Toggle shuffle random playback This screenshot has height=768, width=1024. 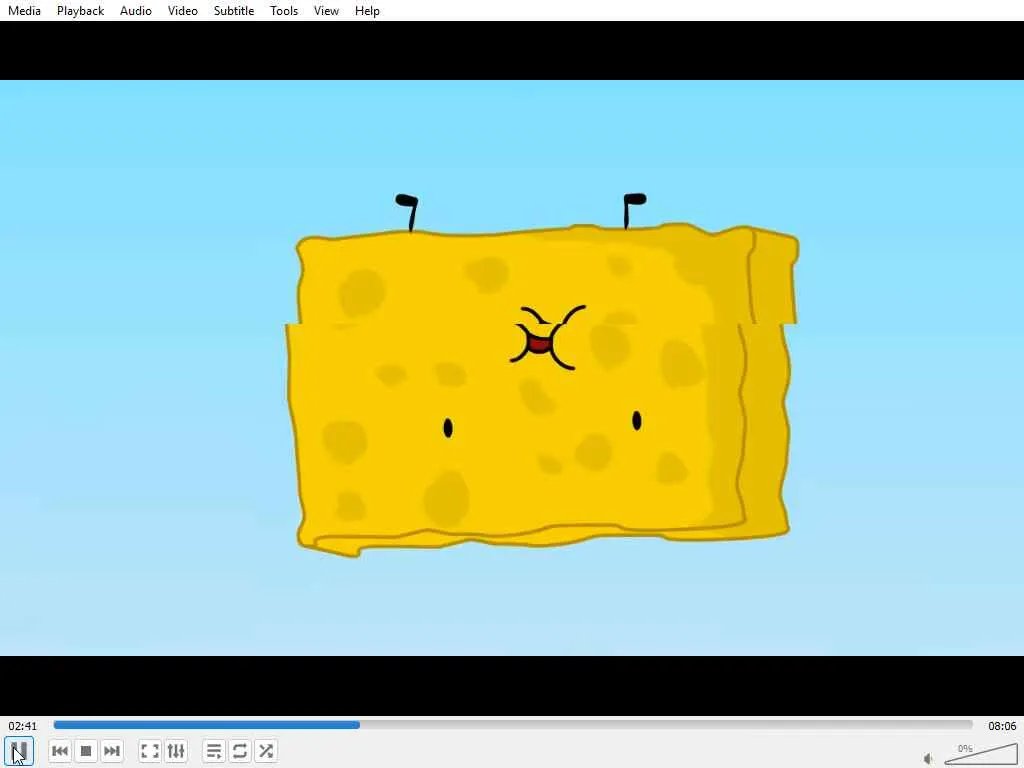pos(266,751)
